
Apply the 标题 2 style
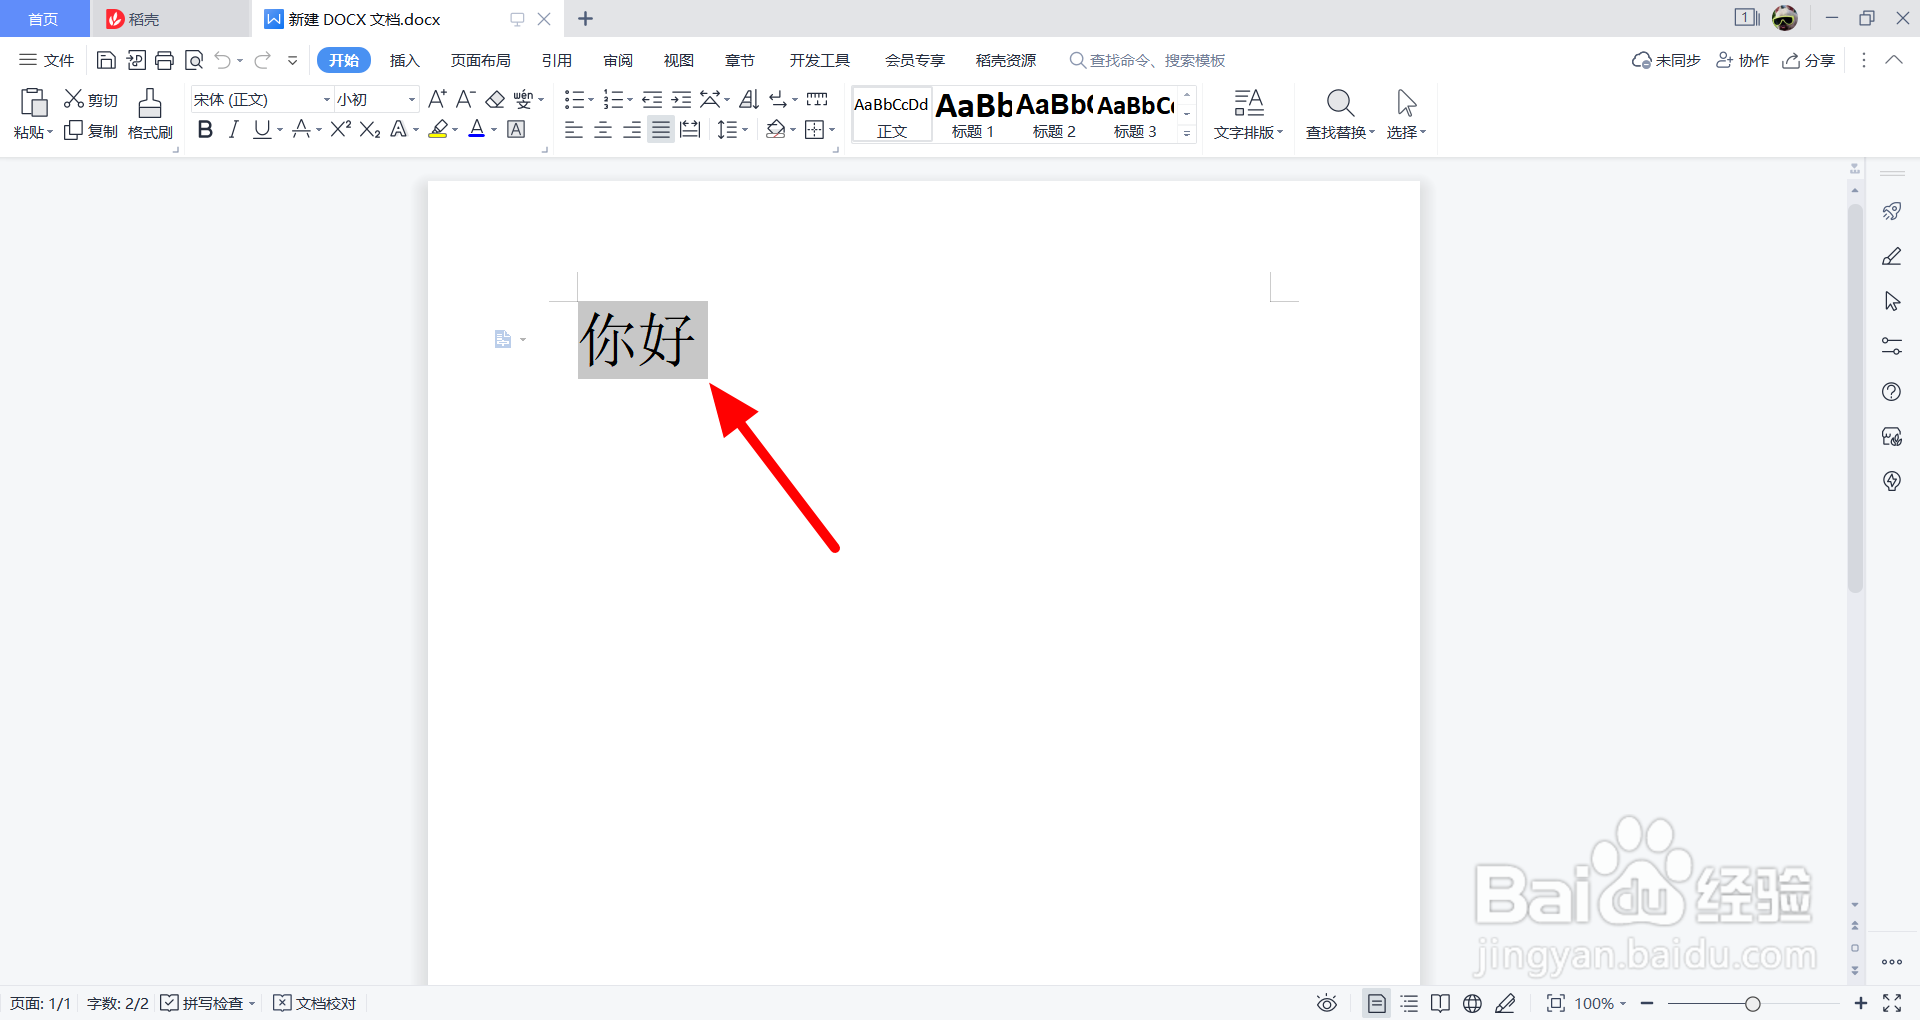coord(1054,115)
